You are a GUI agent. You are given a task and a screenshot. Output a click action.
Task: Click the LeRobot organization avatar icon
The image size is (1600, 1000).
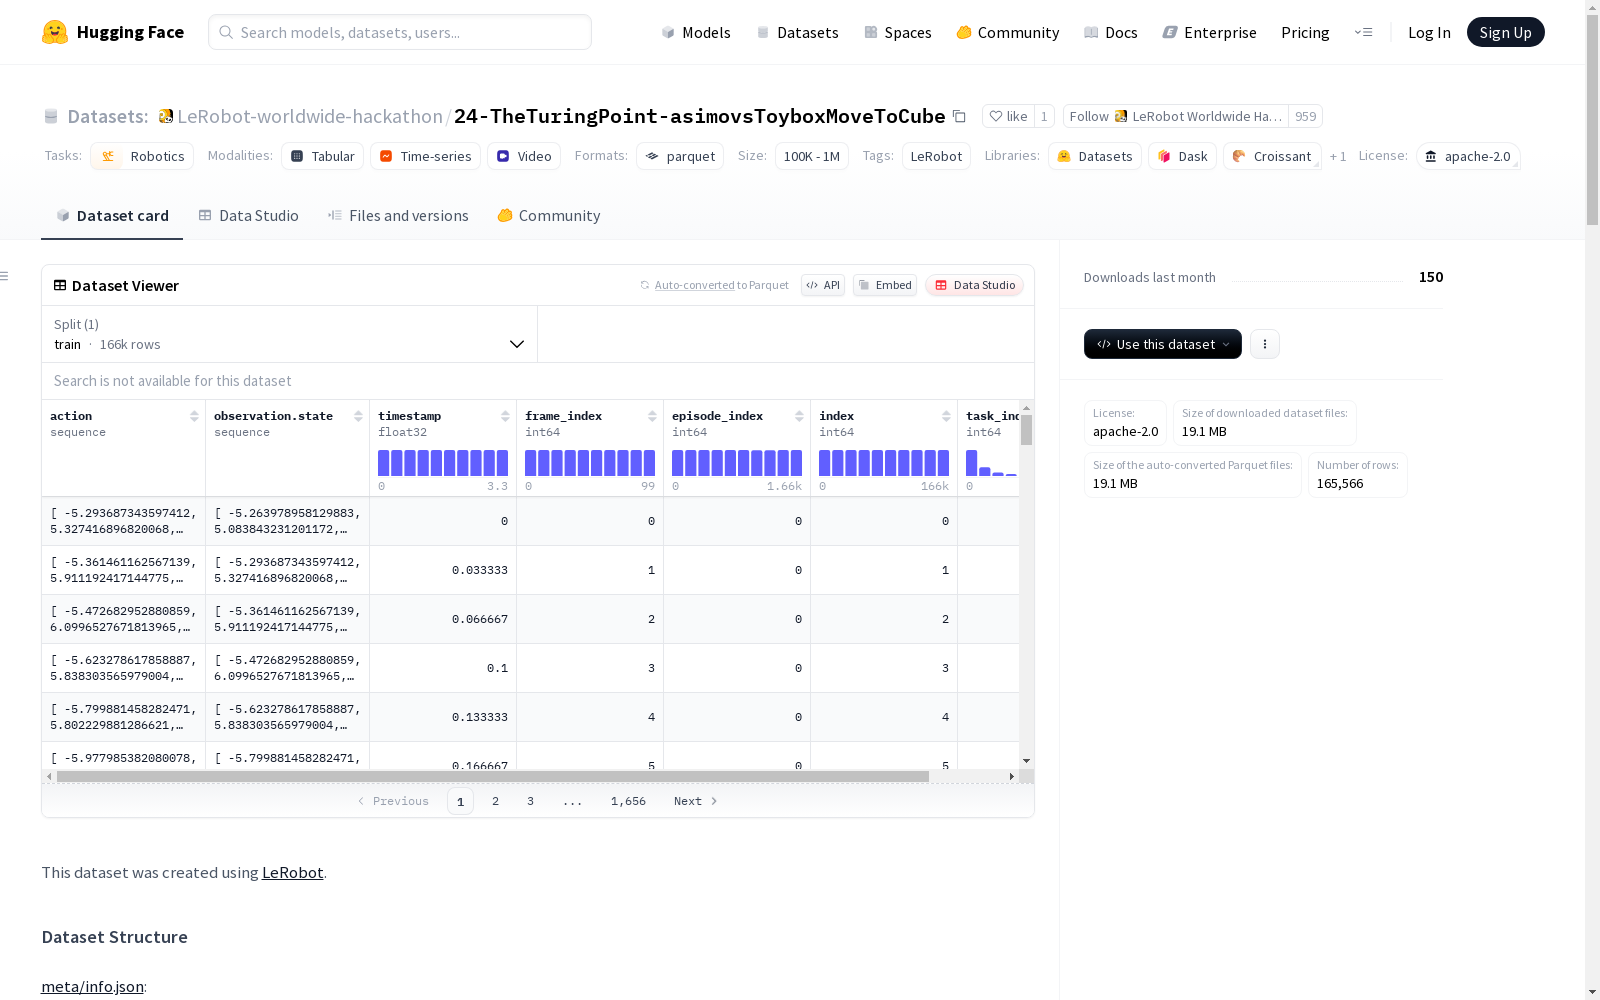pyautogui.click(x=166, y=116)
